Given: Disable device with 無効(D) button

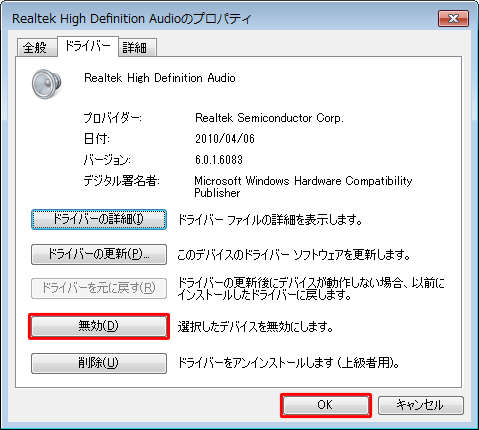Looking at the screenshot, I should pyautogui.click(x=99, y=326).
